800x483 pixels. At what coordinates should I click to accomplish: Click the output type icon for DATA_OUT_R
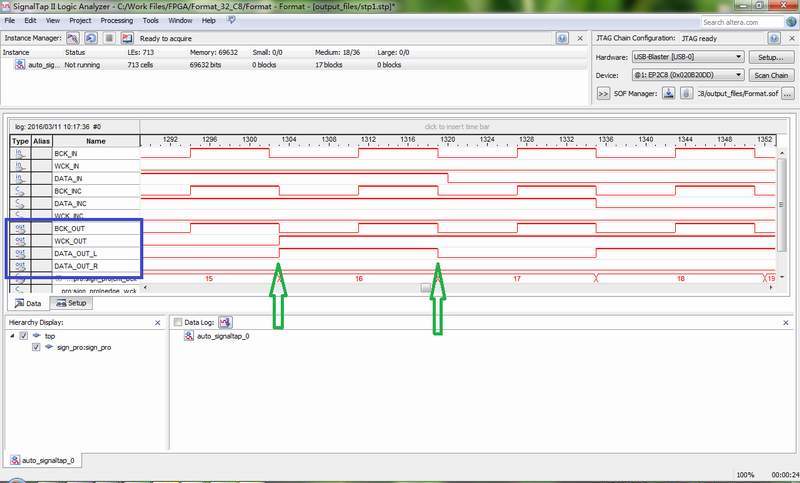point(20,266)
